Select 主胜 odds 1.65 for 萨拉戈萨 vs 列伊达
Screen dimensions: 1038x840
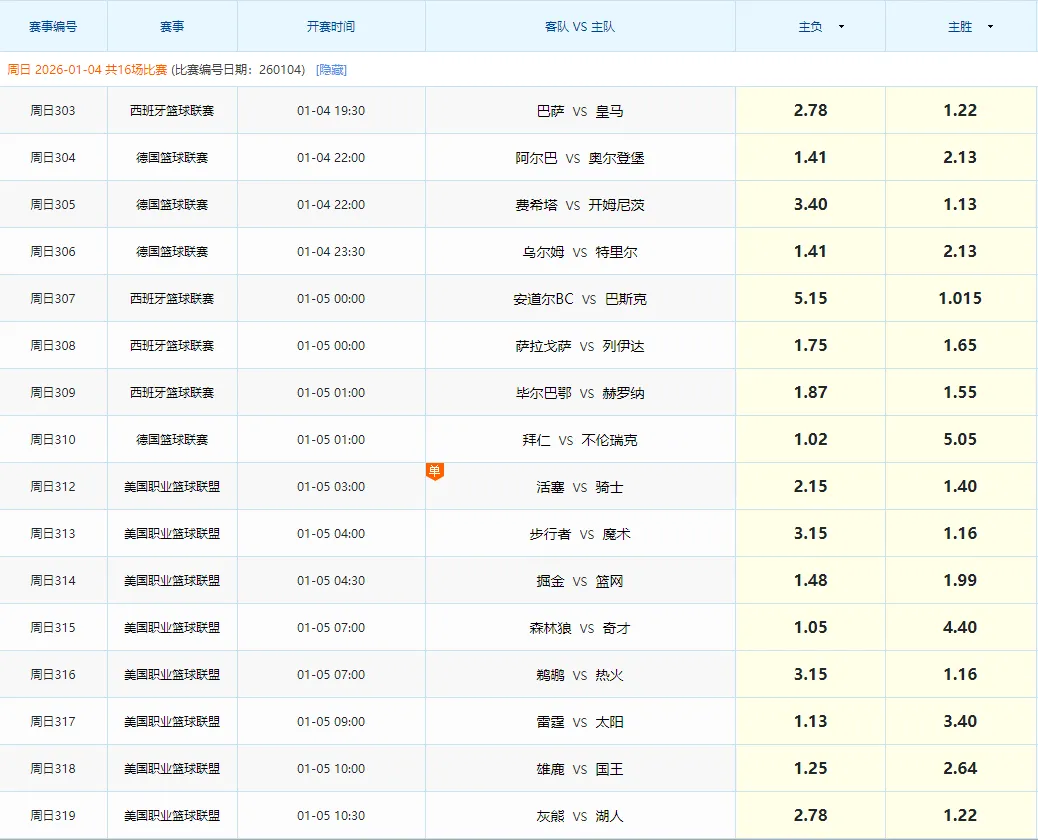[x=960, y=346]
